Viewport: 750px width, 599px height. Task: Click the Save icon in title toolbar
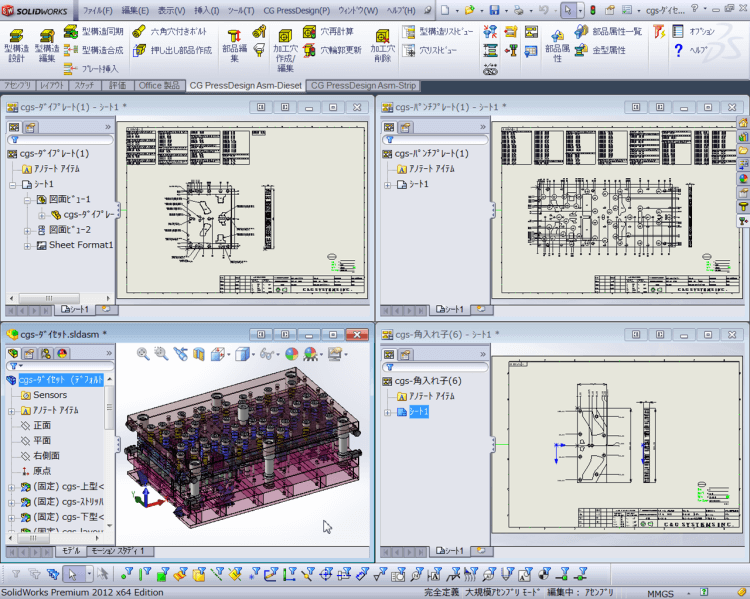click(495, 10)
